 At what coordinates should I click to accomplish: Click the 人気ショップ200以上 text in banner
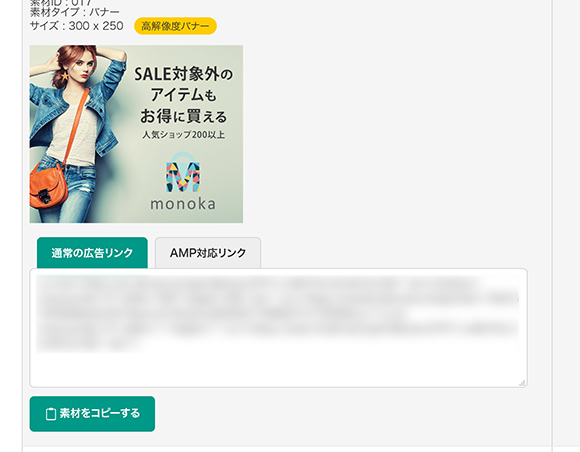point(183,135)
